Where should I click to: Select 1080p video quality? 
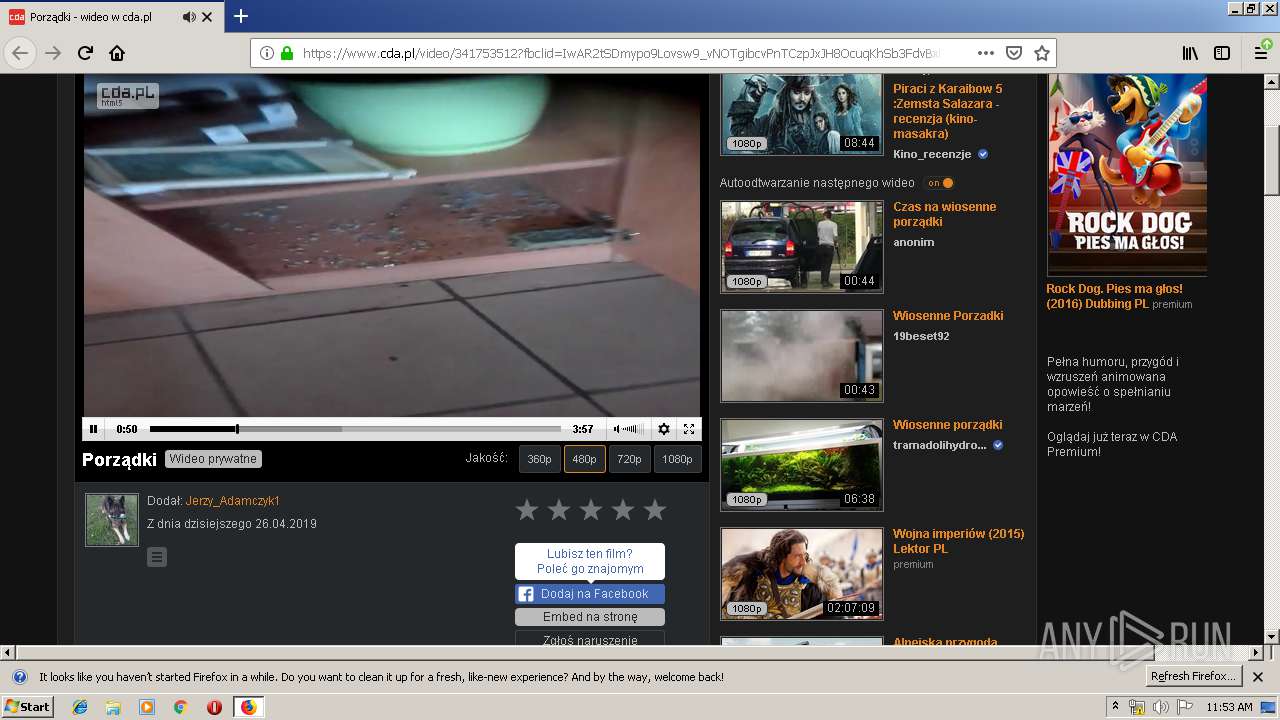point(677,459)
